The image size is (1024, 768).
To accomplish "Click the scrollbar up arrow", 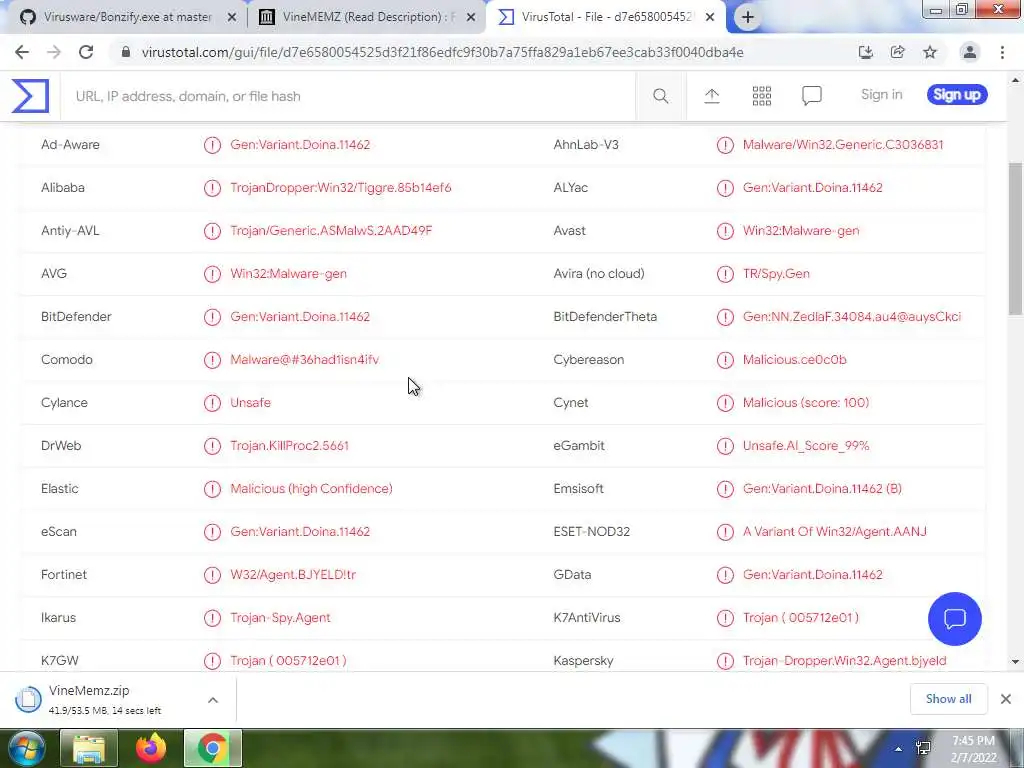I will coord(1016,81).
